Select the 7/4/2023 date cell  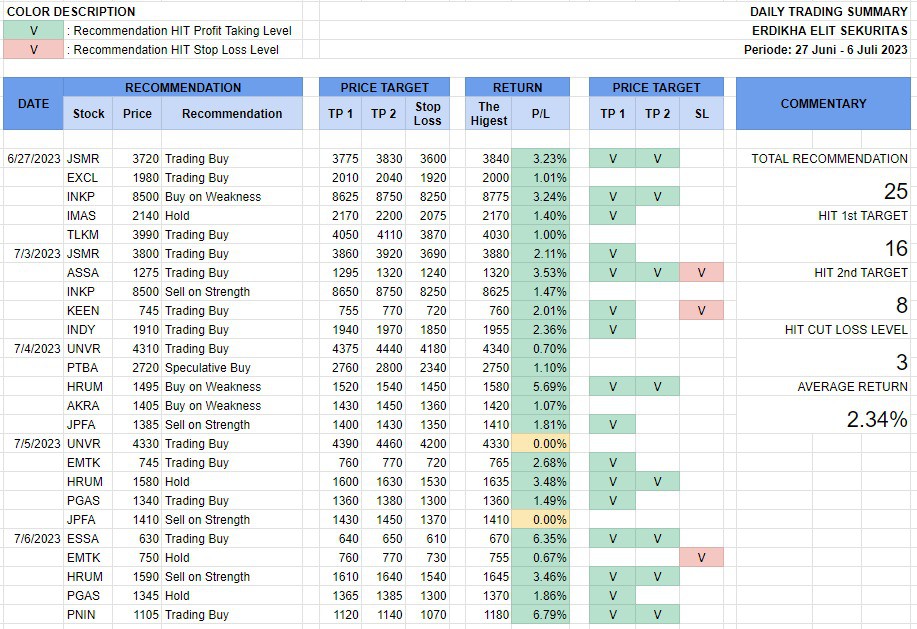click(x=33, y=349)
